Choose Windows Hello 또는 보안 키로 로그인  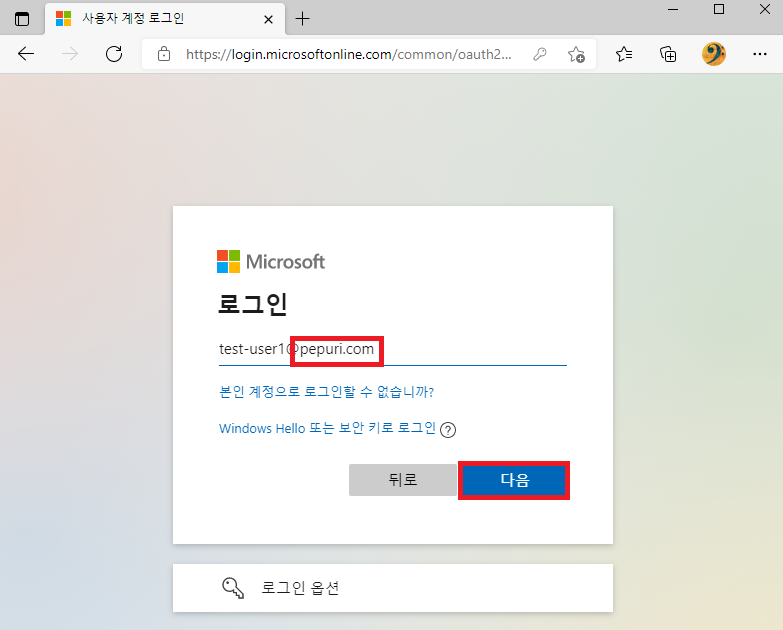(328, 428)
